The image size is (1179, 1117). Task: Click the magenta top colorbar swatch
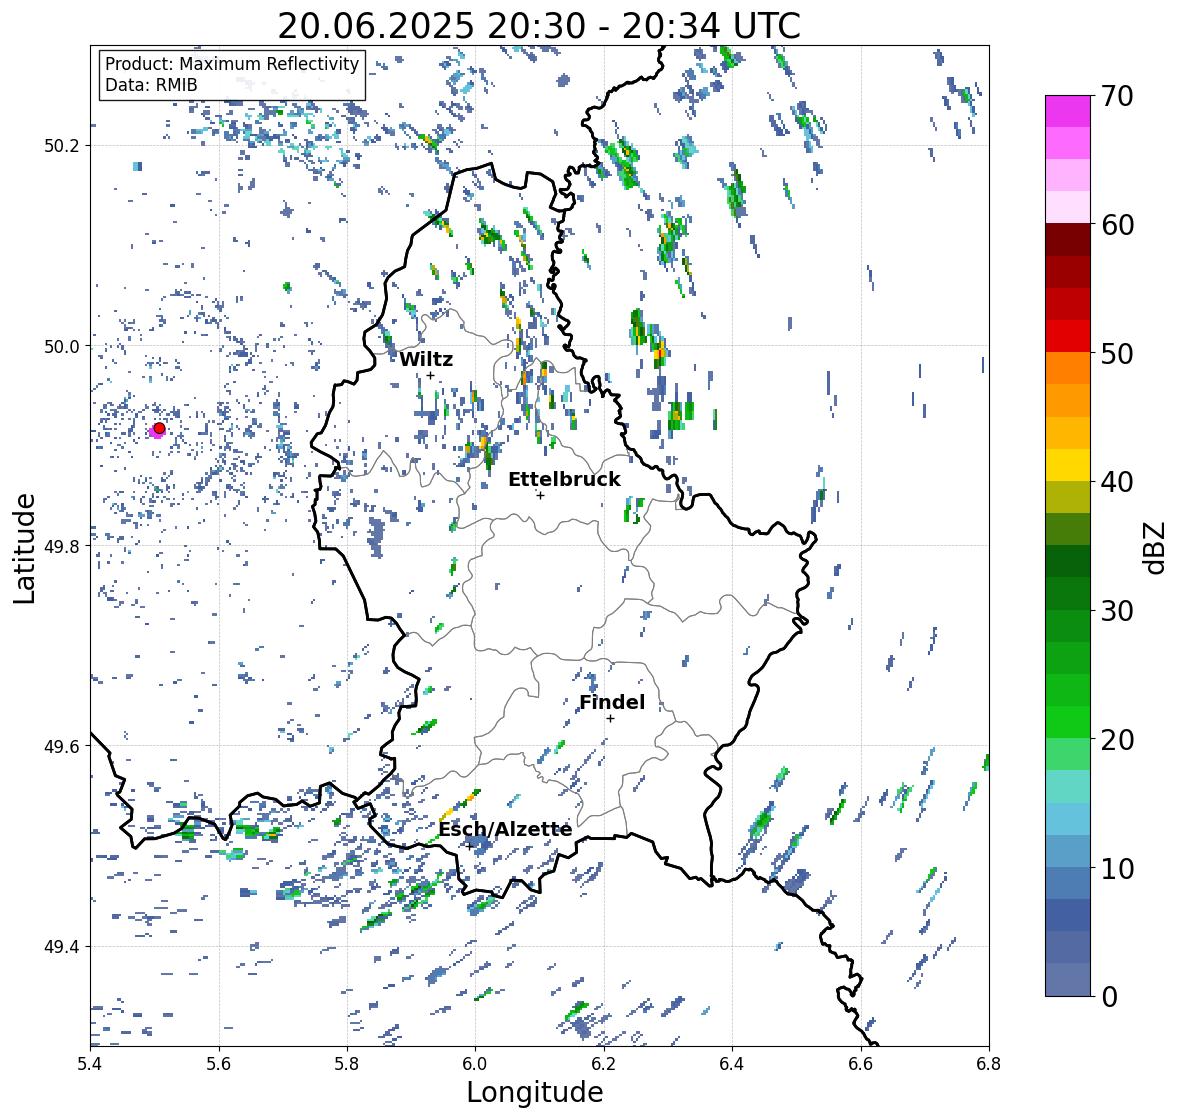(1068, 111)
